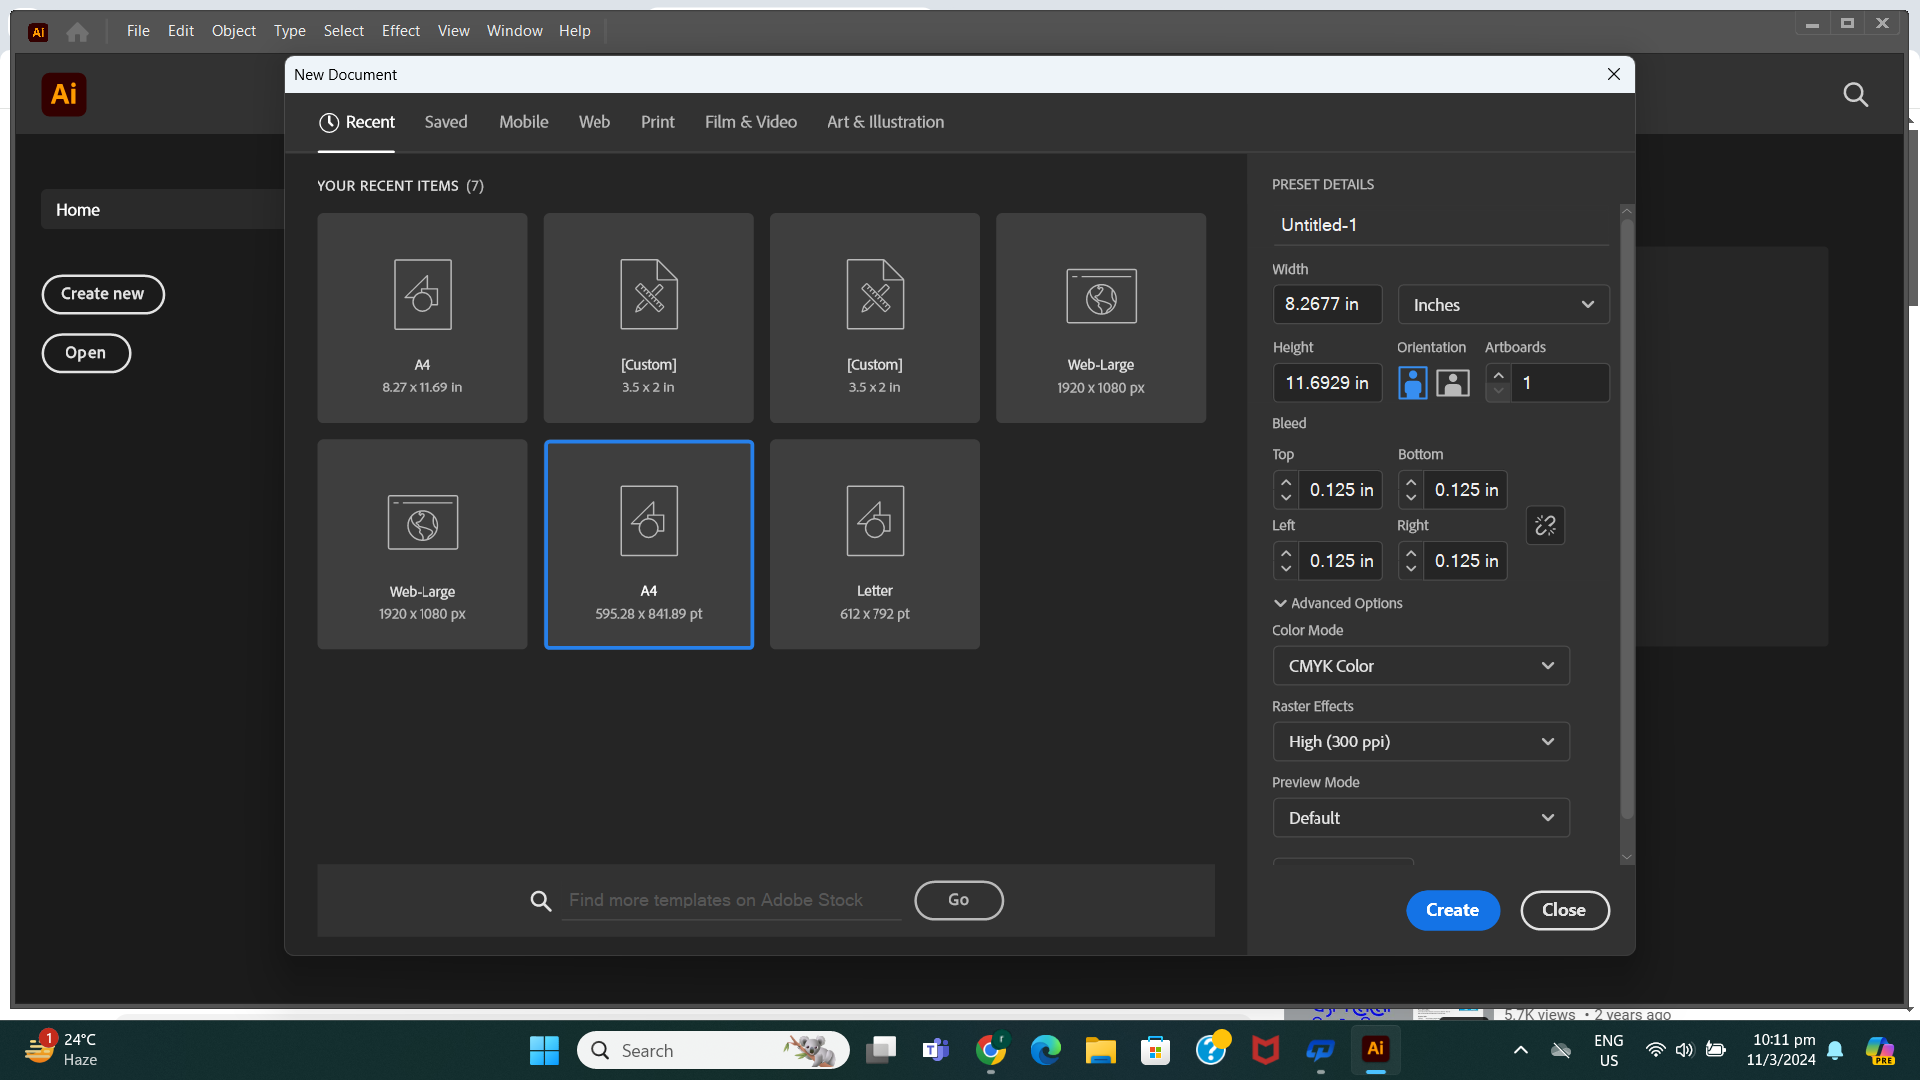
Task: Decrease the Bottom bleed value
Action: 1411,498
